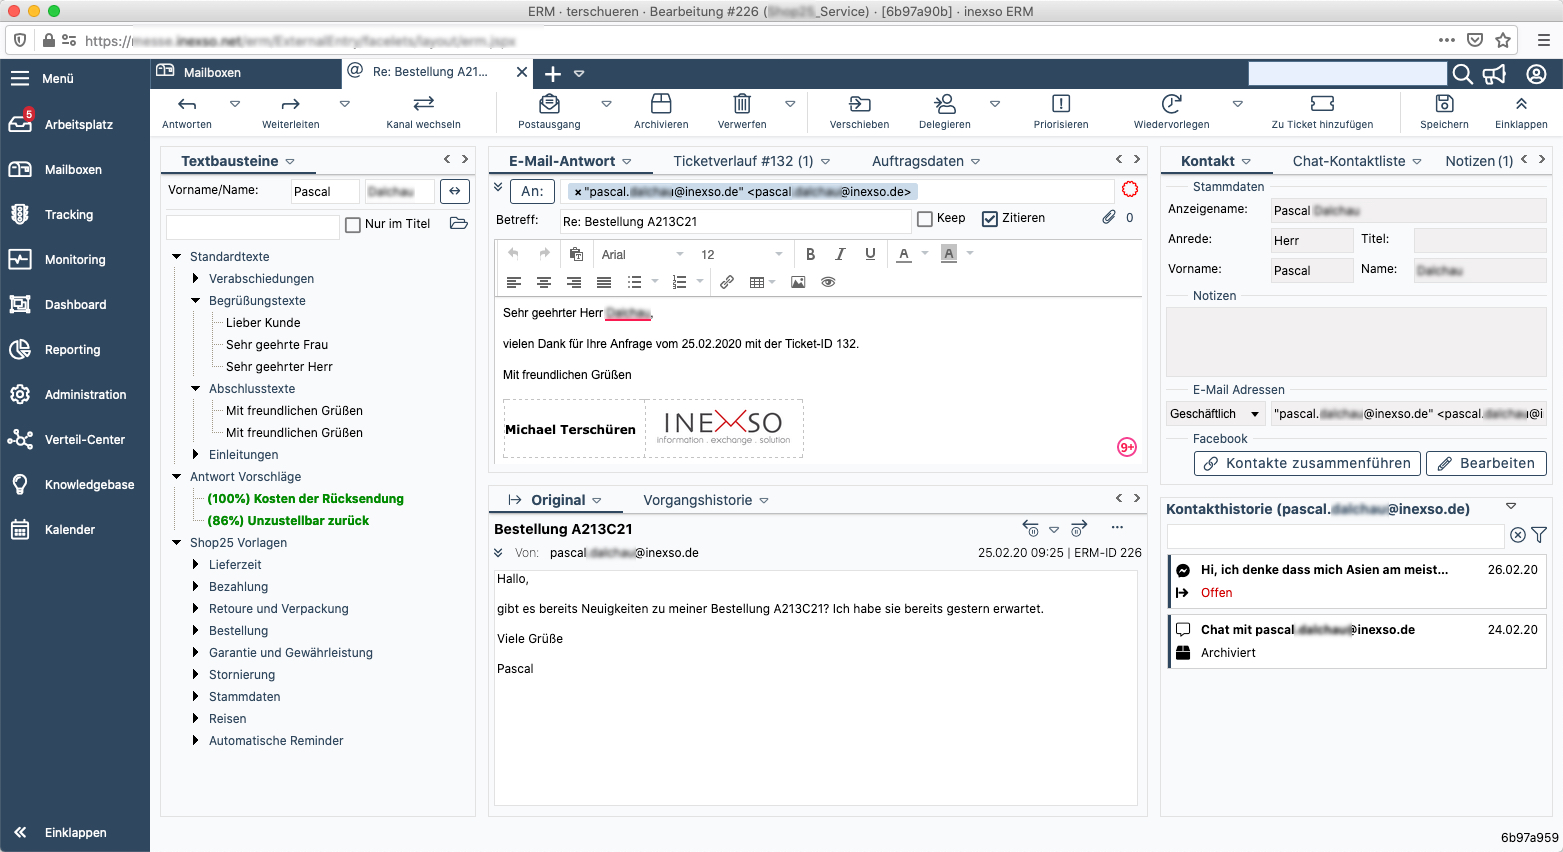
Task: Enable the Keep checkbox next to Betreff
Action: pos(924,218)
